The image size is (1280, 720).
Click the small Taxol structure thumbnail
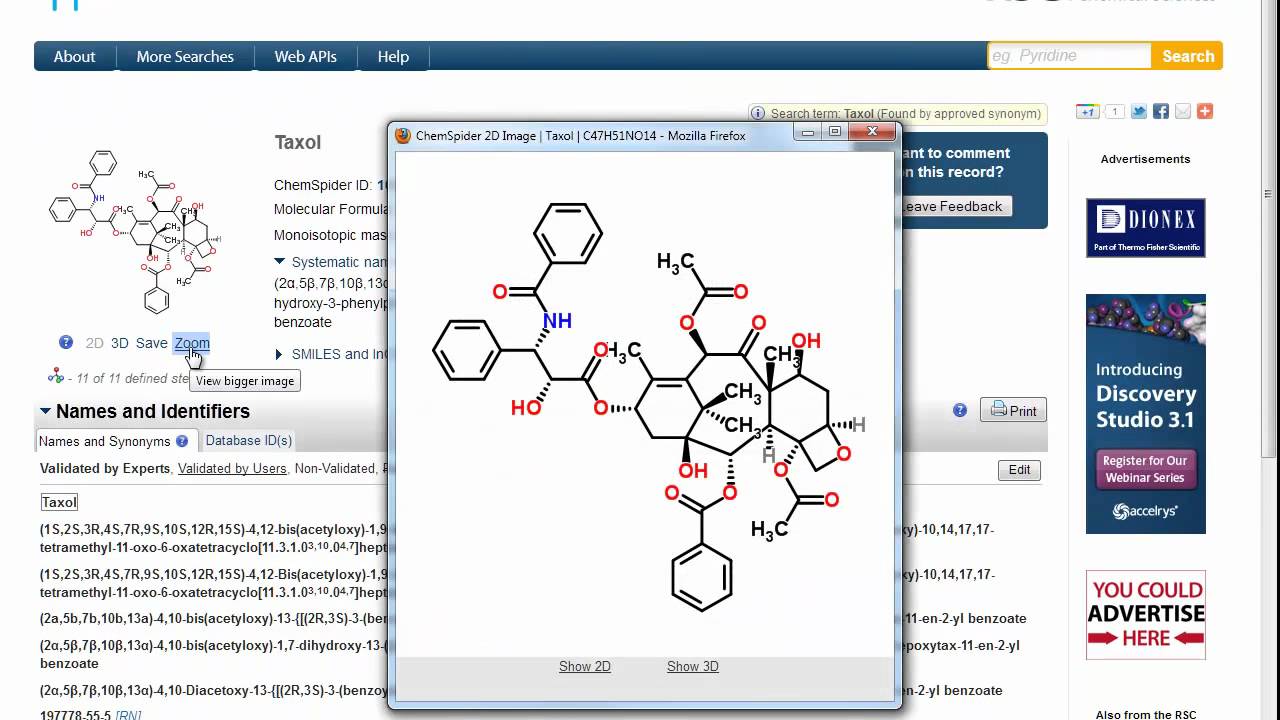pyautogui.click(x=135, y=232)
